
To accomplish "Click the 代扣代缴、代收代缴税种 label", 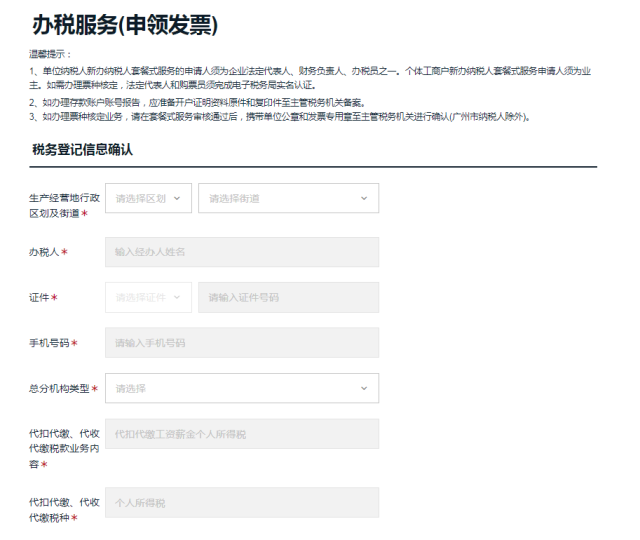I will 64,510.
